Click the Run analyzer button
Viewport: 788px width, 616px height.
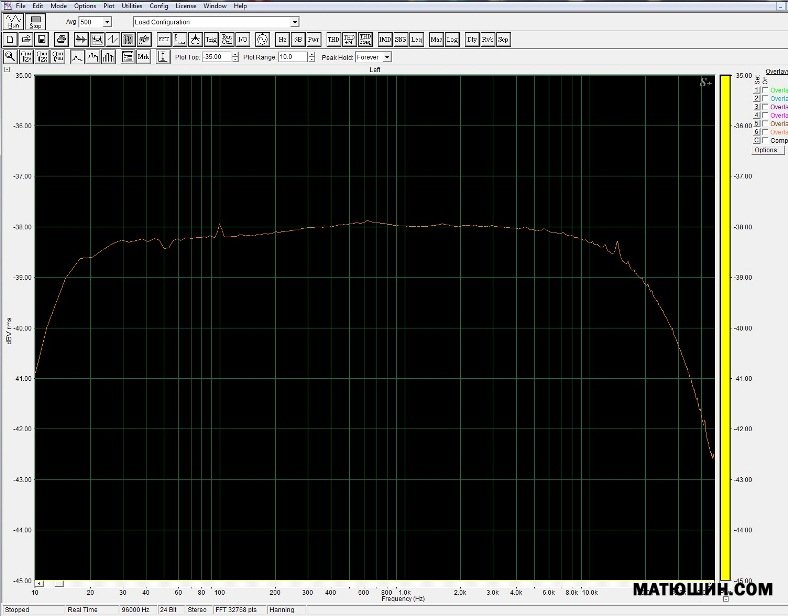(x=13, y=21)
